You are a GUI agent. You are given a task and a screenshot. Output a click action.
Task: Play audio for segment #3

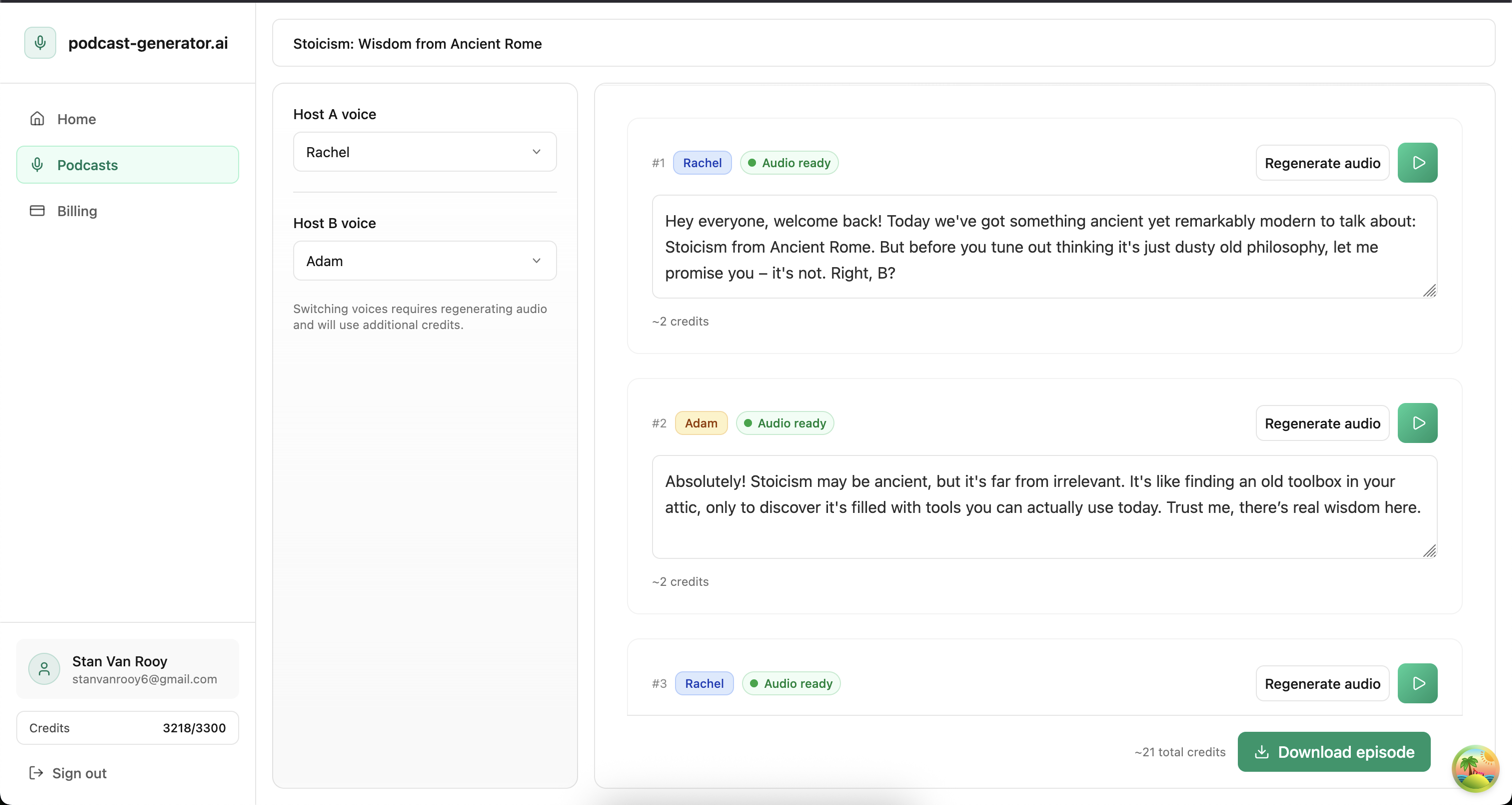coord(1417,684)
